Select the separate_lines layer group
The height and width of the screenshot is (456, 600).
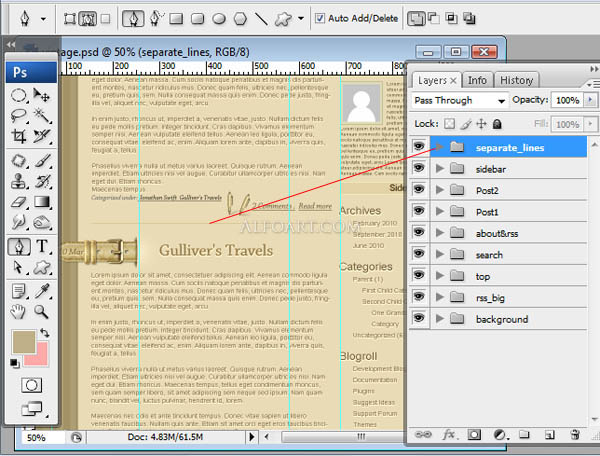(509, 147)
